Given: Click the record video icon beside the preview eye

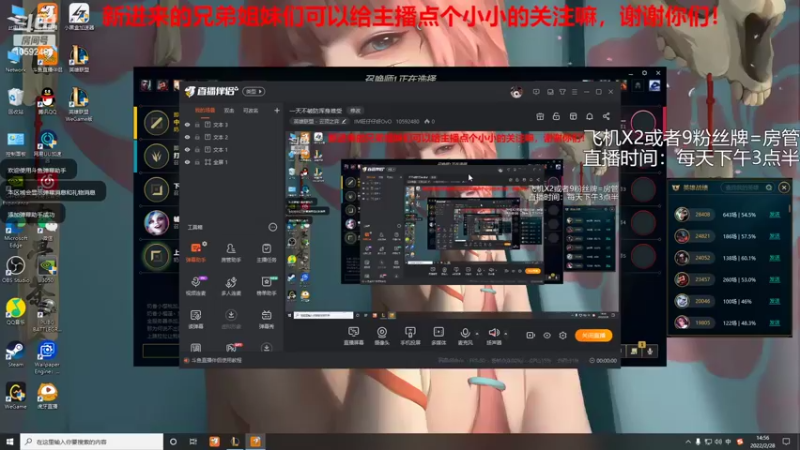Looking at the screenshot, I should (x=531, y=335).
